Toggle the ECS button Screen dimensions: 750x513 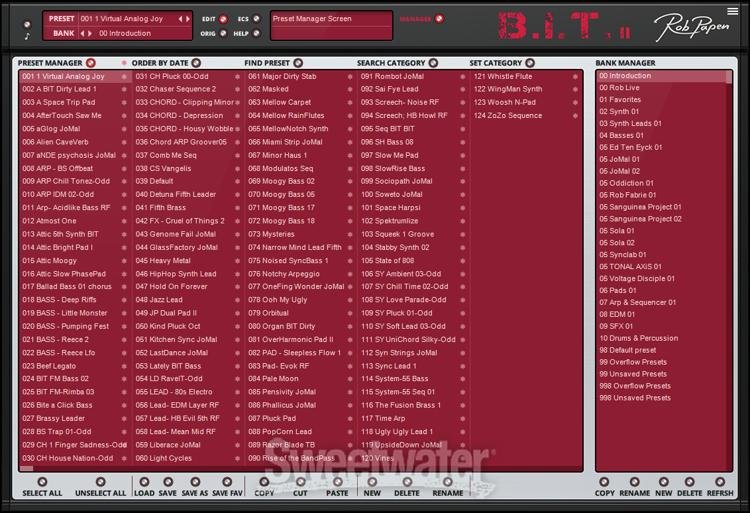point(256,19)
